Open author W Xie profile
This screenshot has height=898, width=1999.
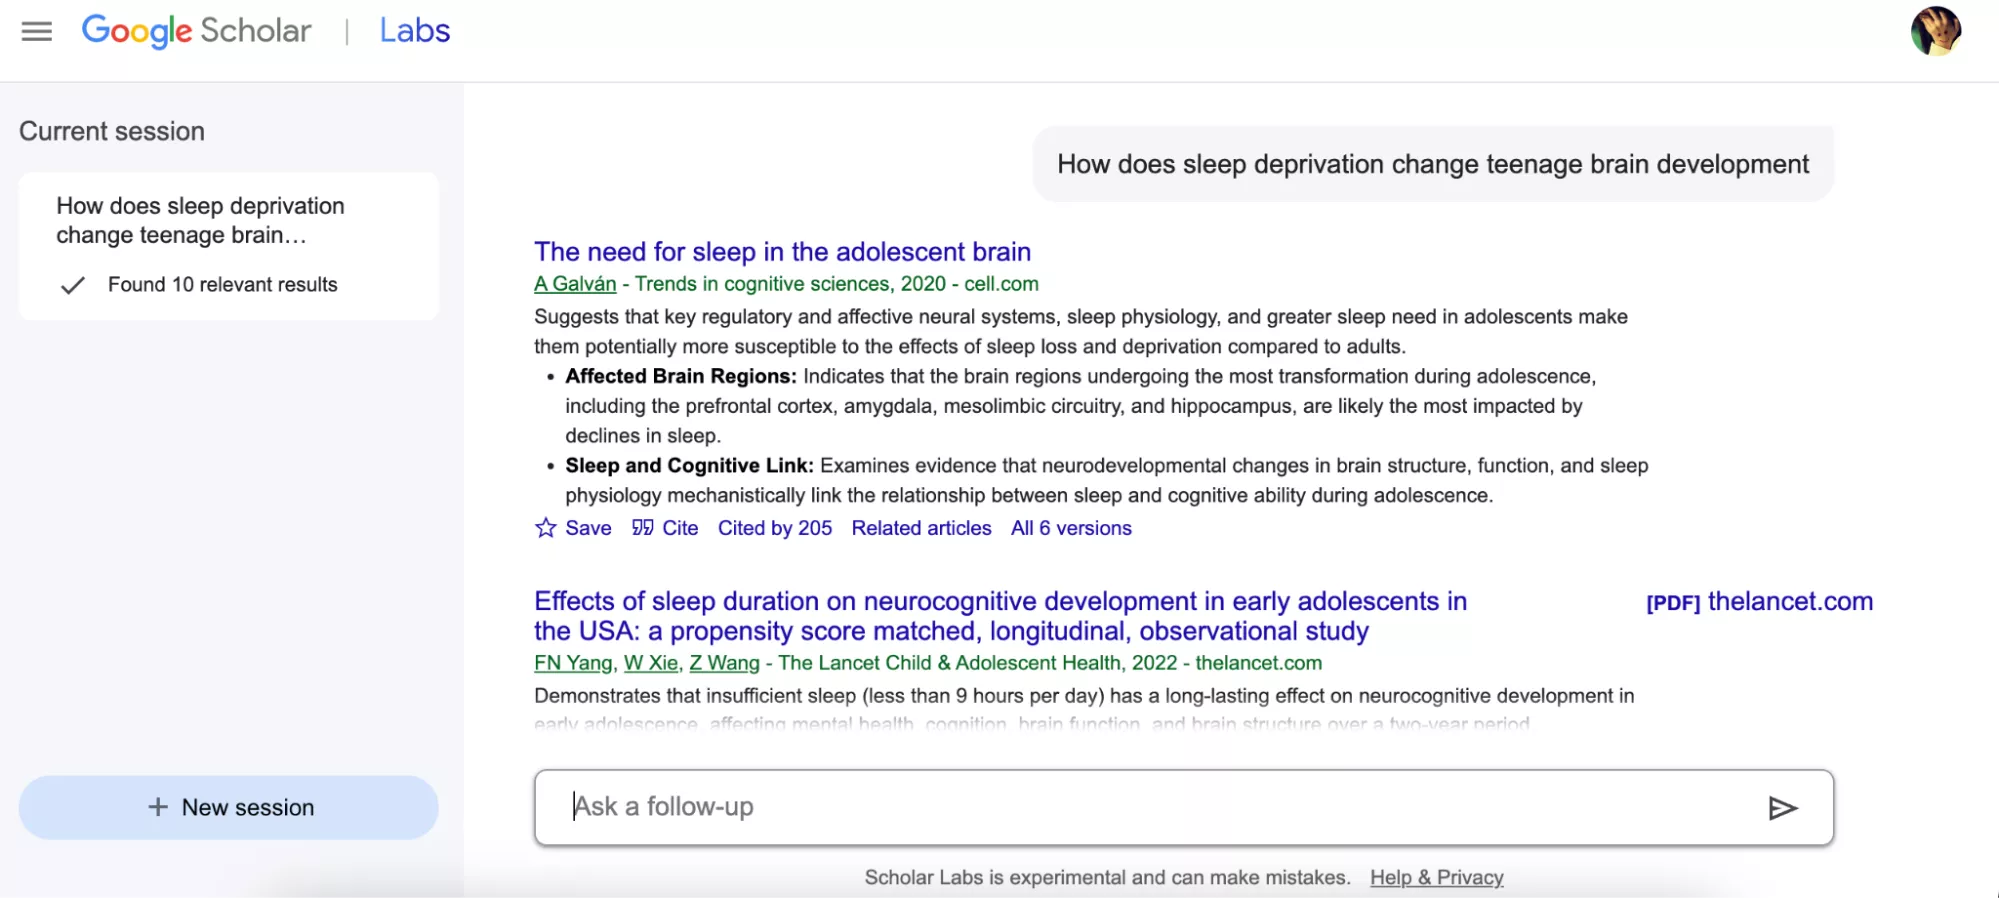click(651, 663)
